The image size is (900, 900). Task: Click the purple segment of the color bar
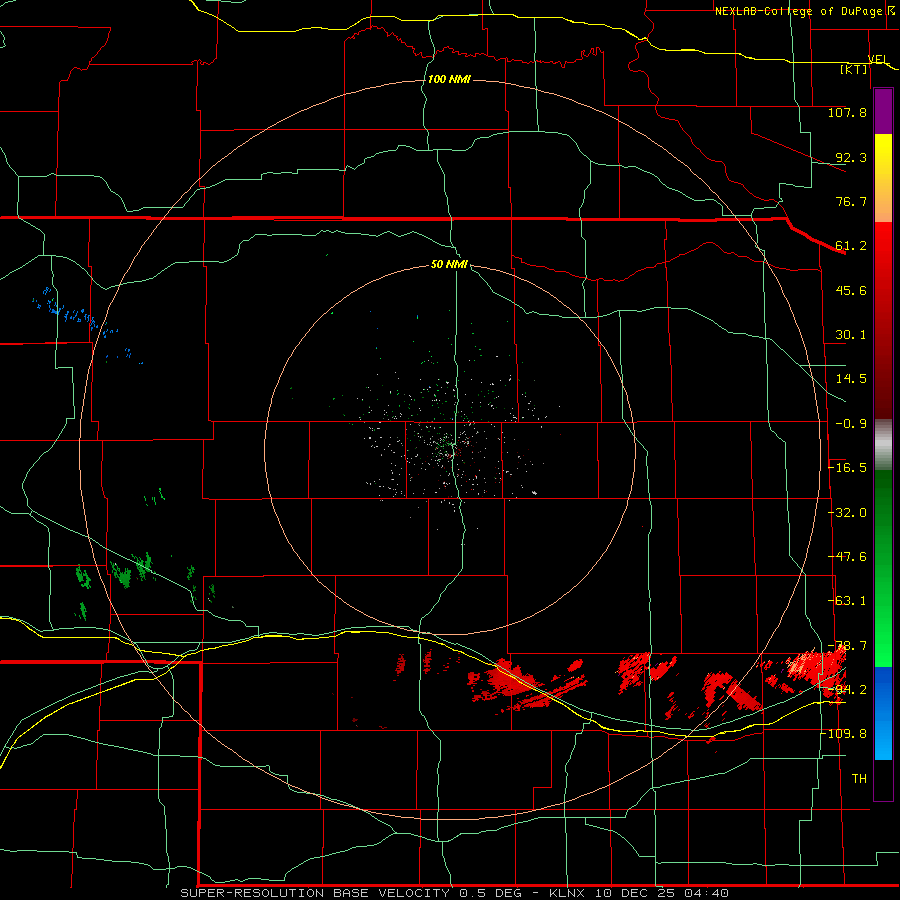[x=883, y=112]
